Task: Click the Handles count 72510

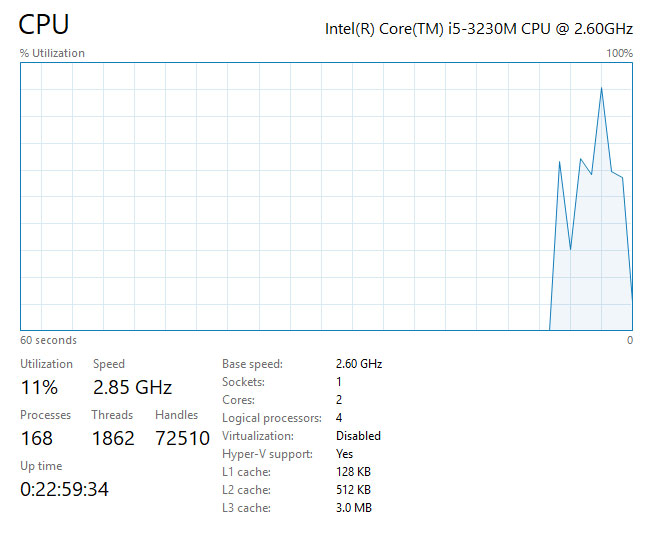Action: [x=182, y=438]
